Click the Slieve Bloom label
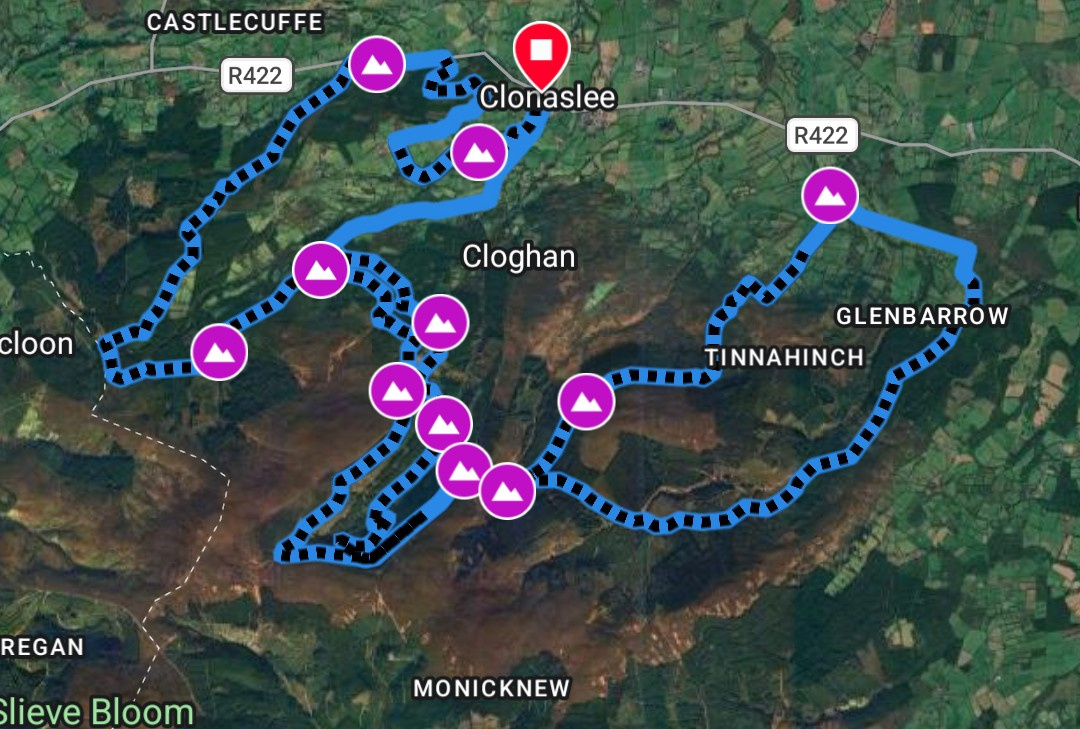1080x729 pixels. pos(96,712)
